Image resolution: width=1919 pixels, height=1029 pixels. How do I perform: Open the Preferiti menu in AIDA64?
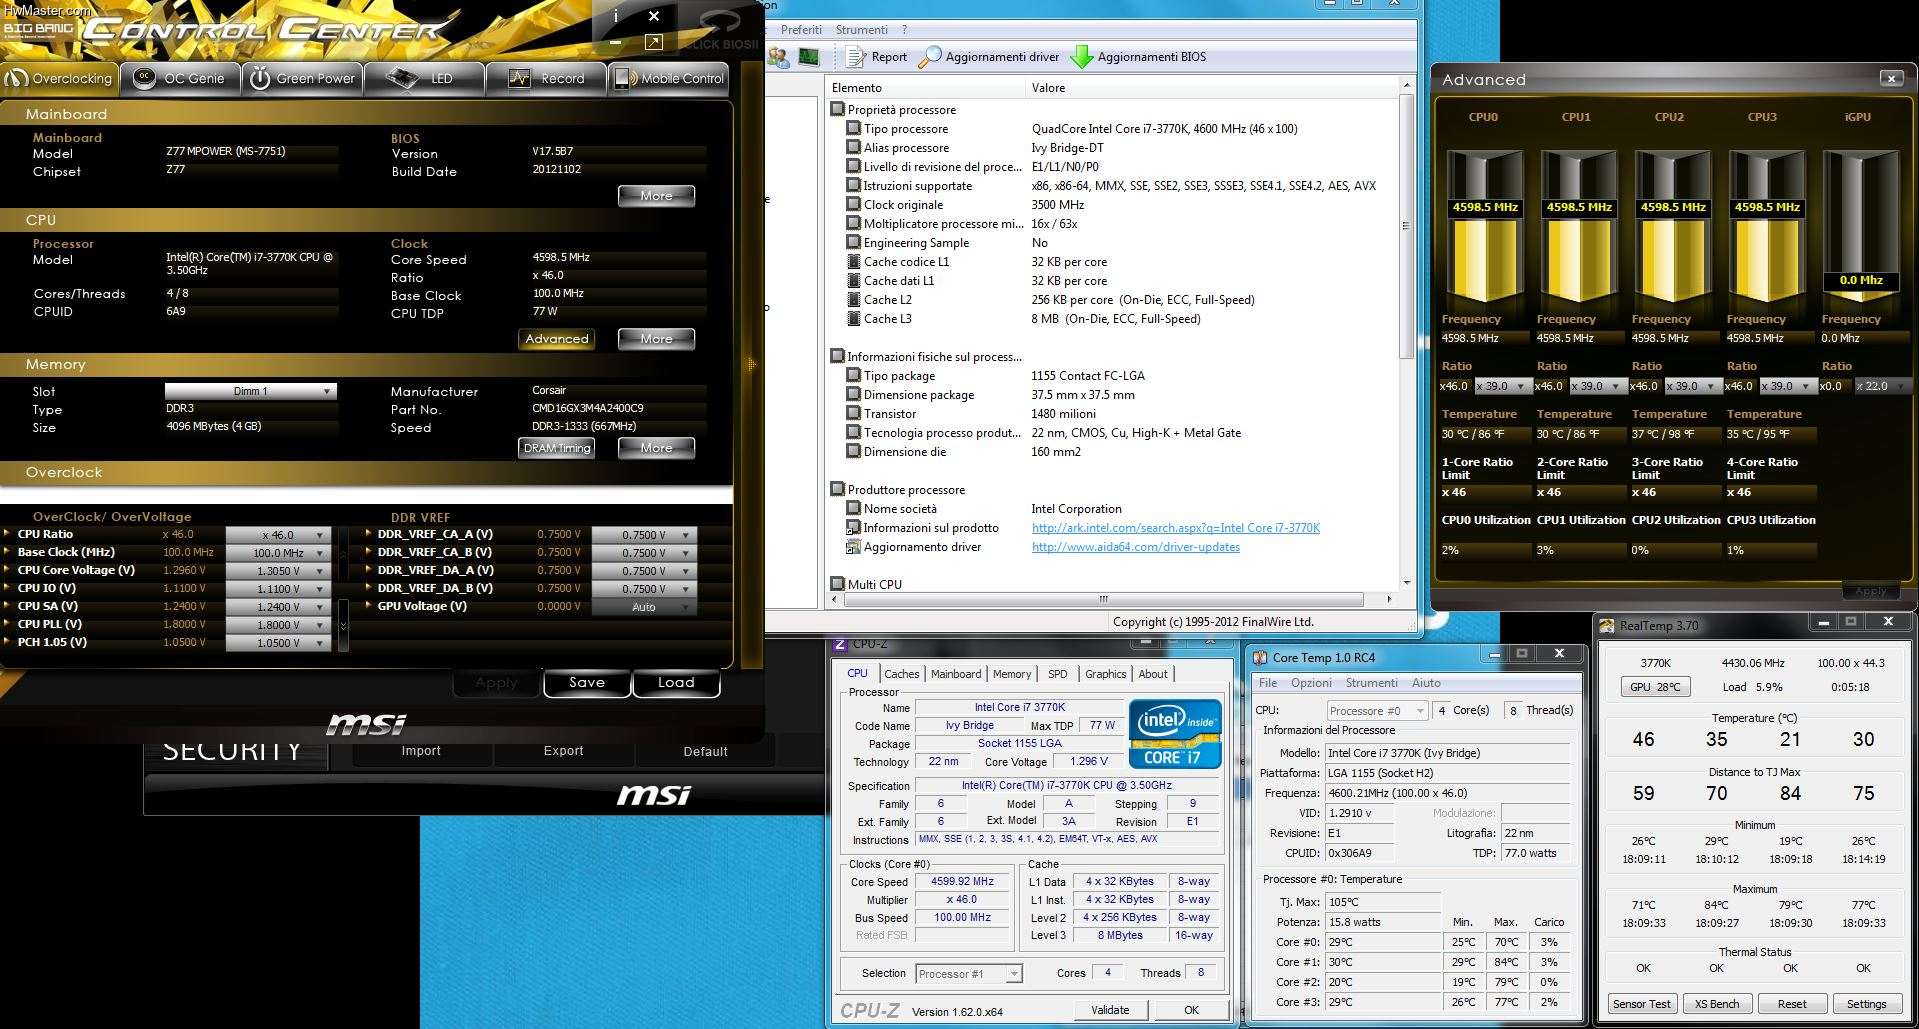(x=801, y=30)
